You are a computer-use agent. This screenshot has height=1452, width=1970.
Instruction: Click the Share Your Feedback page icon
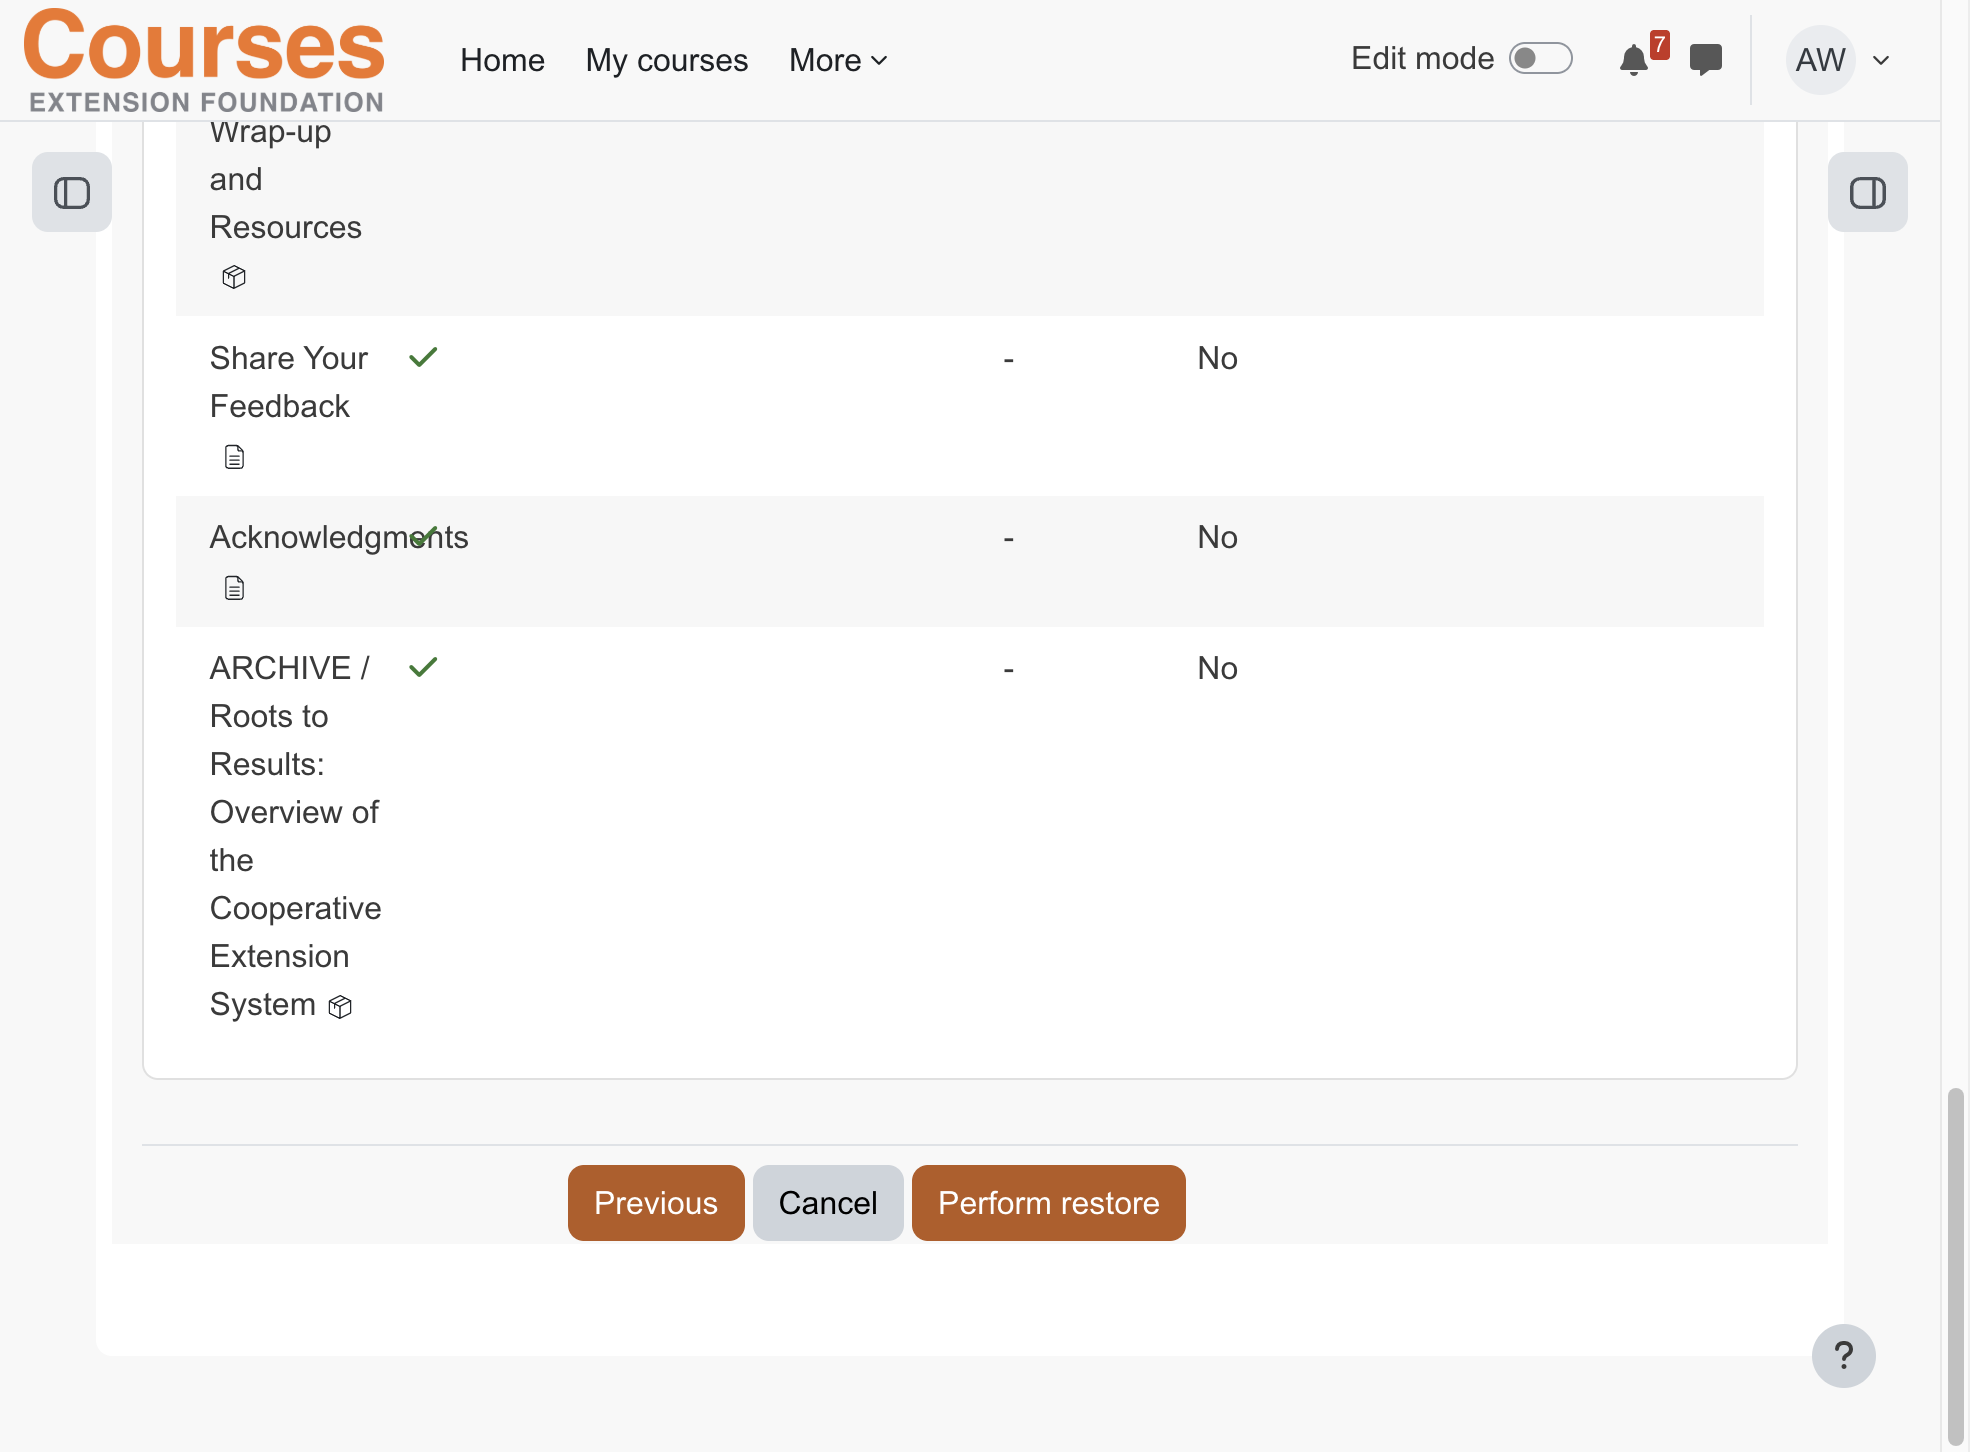234,457
